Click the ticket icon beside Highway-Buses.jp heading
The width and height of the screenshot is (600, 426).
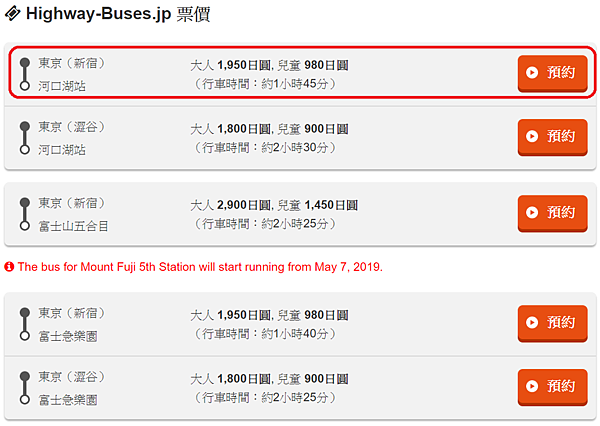coord(12,14)
